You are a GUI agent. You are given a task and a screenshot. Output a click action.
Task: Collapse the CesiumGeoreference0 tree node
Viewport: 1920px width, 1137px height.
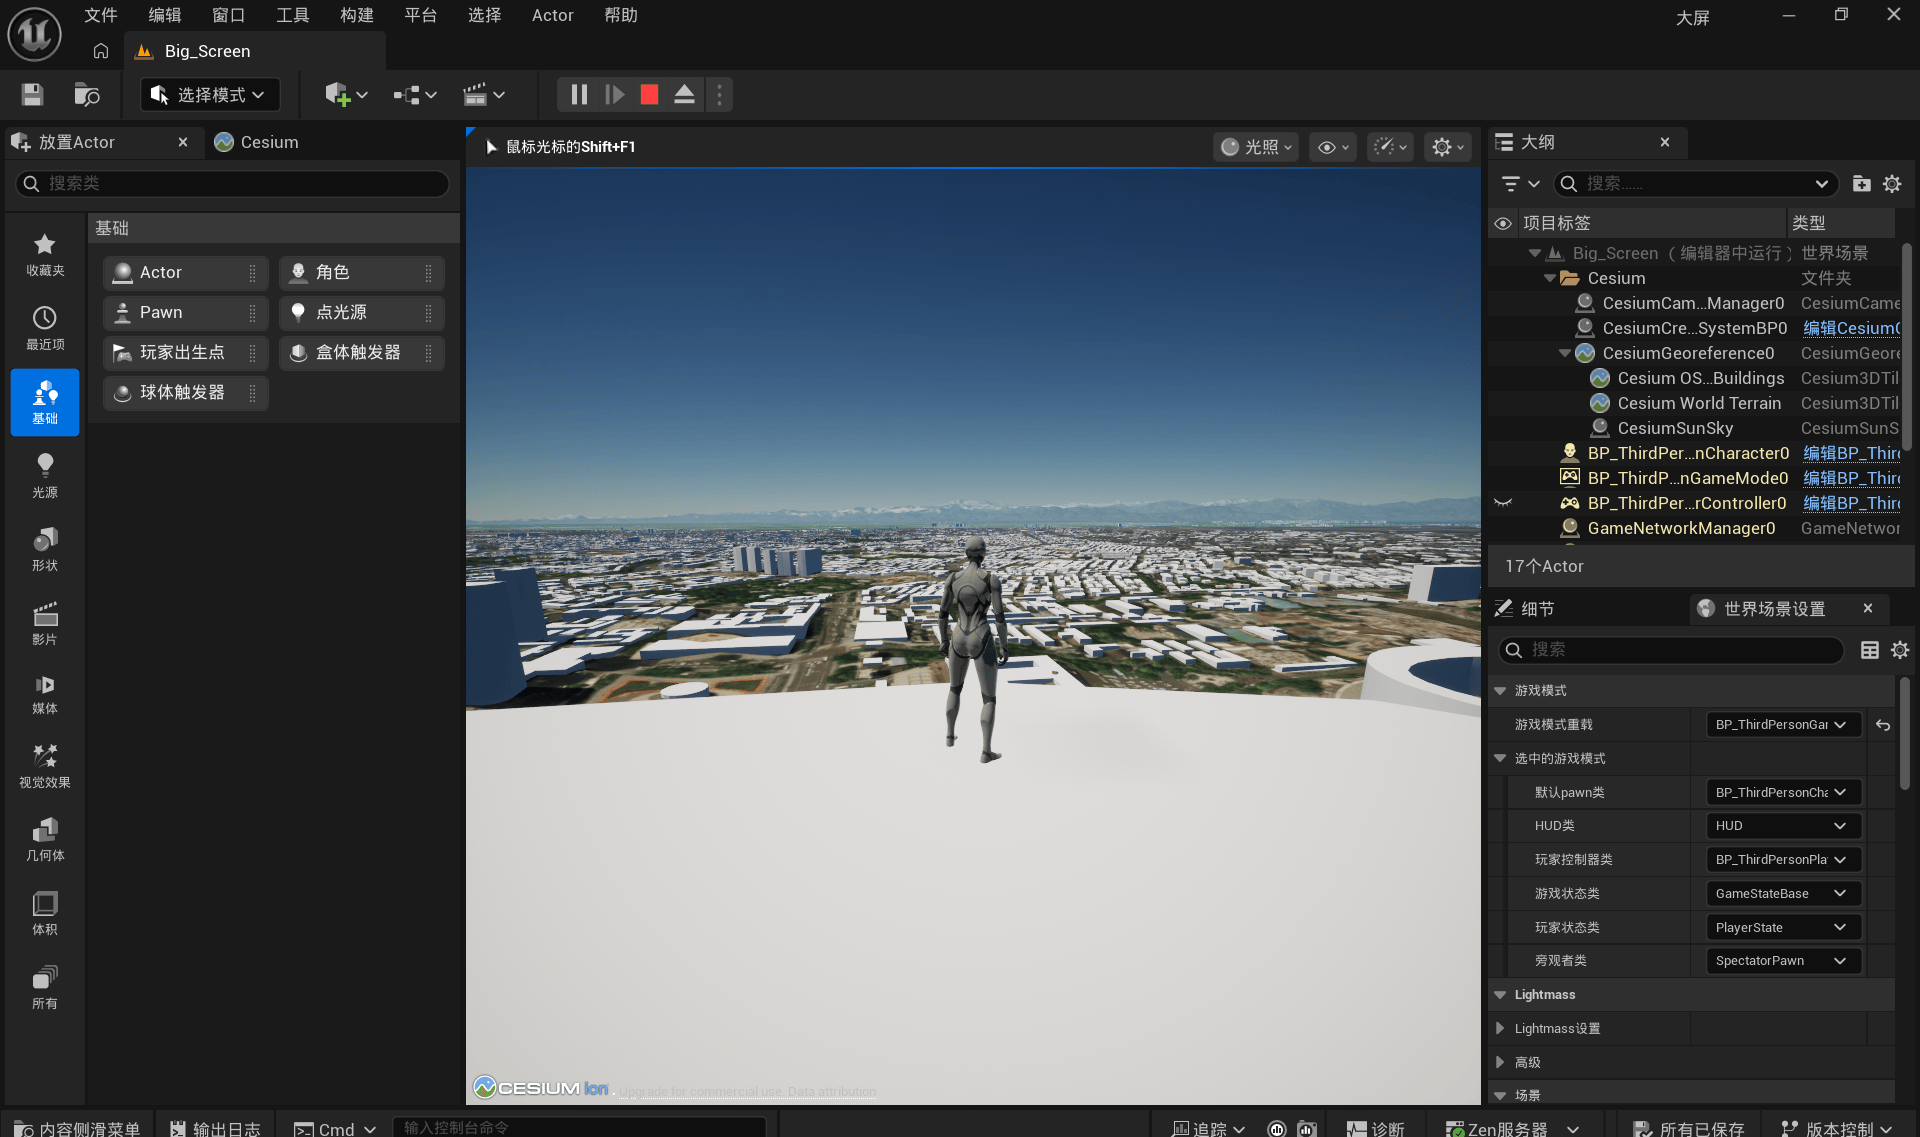pyautogui.click(x=1565, y=353)
